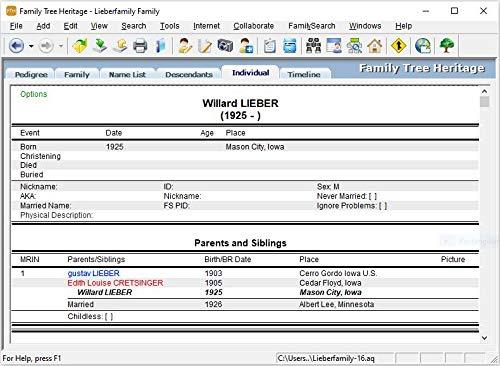Image resolution: width=500 pixels, height=366 pixels.
Task: Click the Lieberfamily-16.aq file path in status bar
Action: coord(326,358)
